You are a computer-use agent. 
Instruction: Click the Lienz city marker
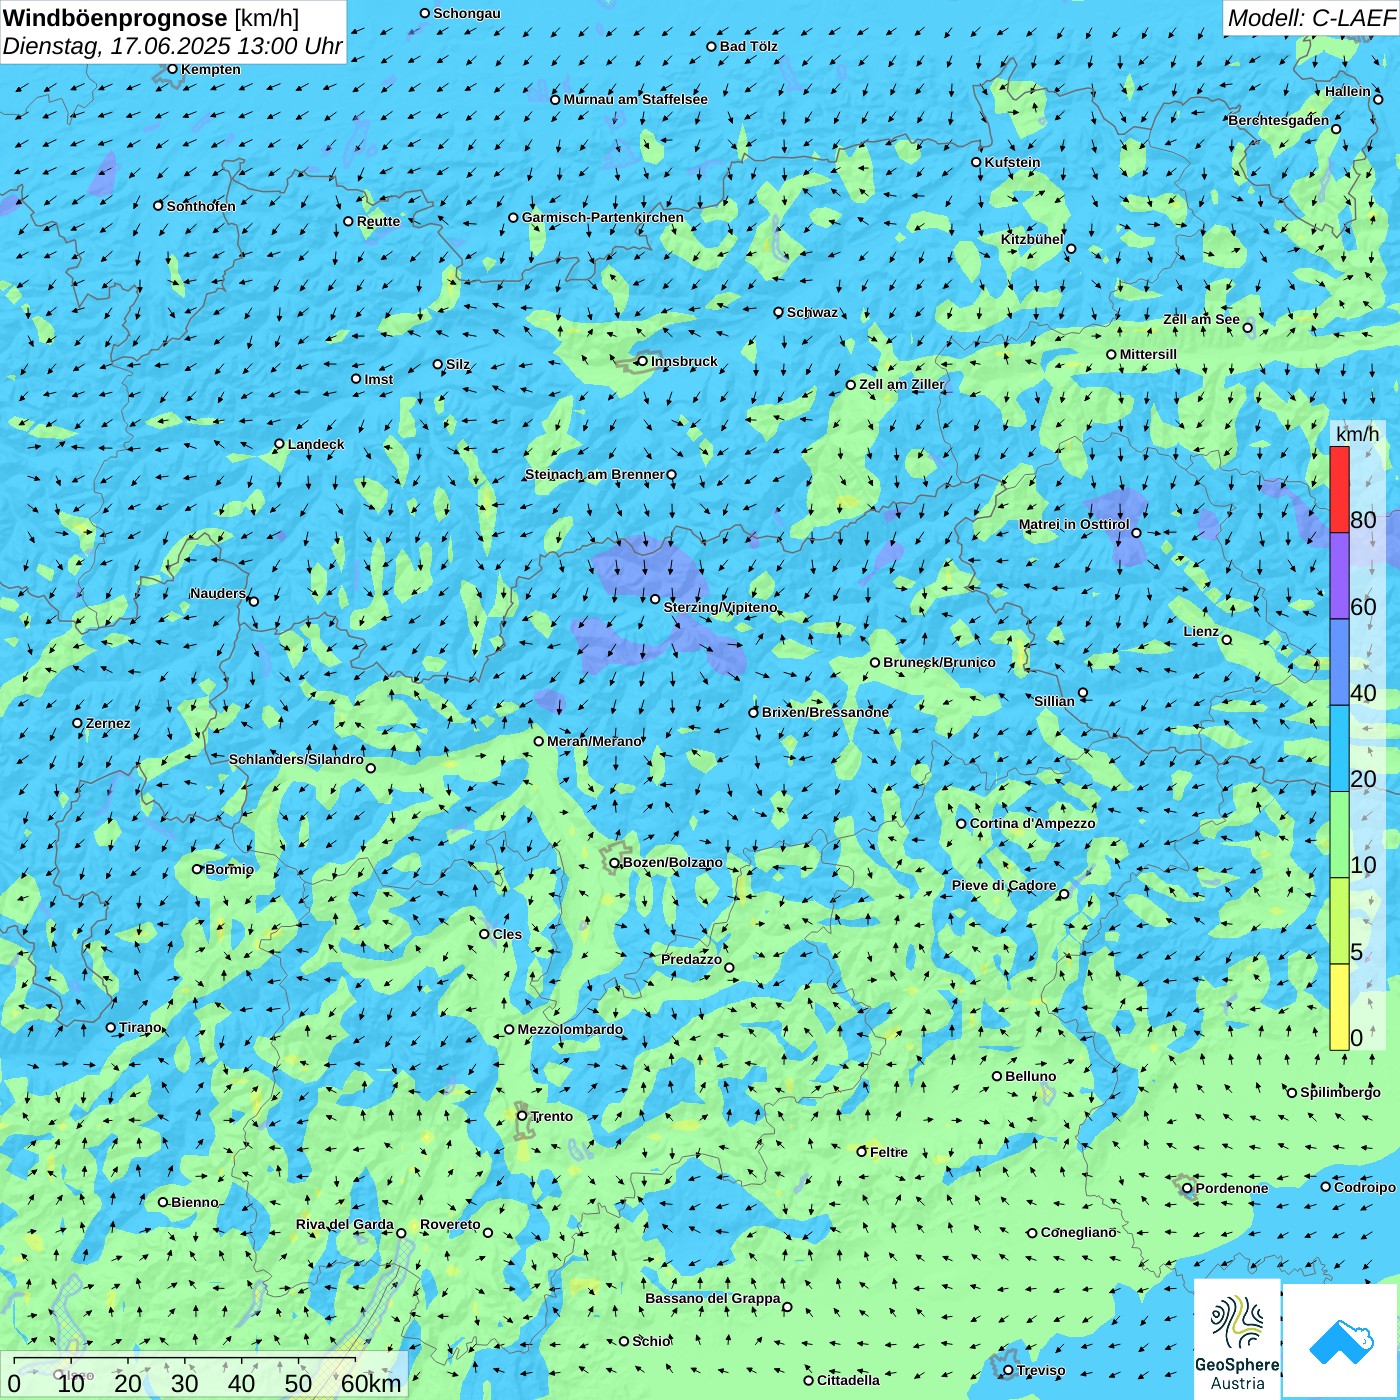click(x=1227, y=640)
